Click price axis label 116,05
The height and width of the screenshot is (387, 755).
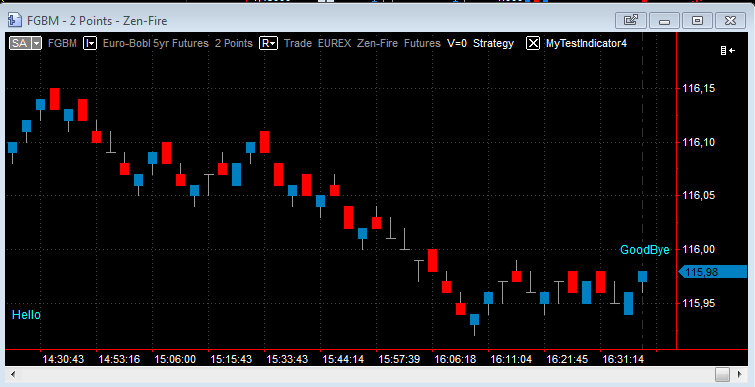coord(699,196)
